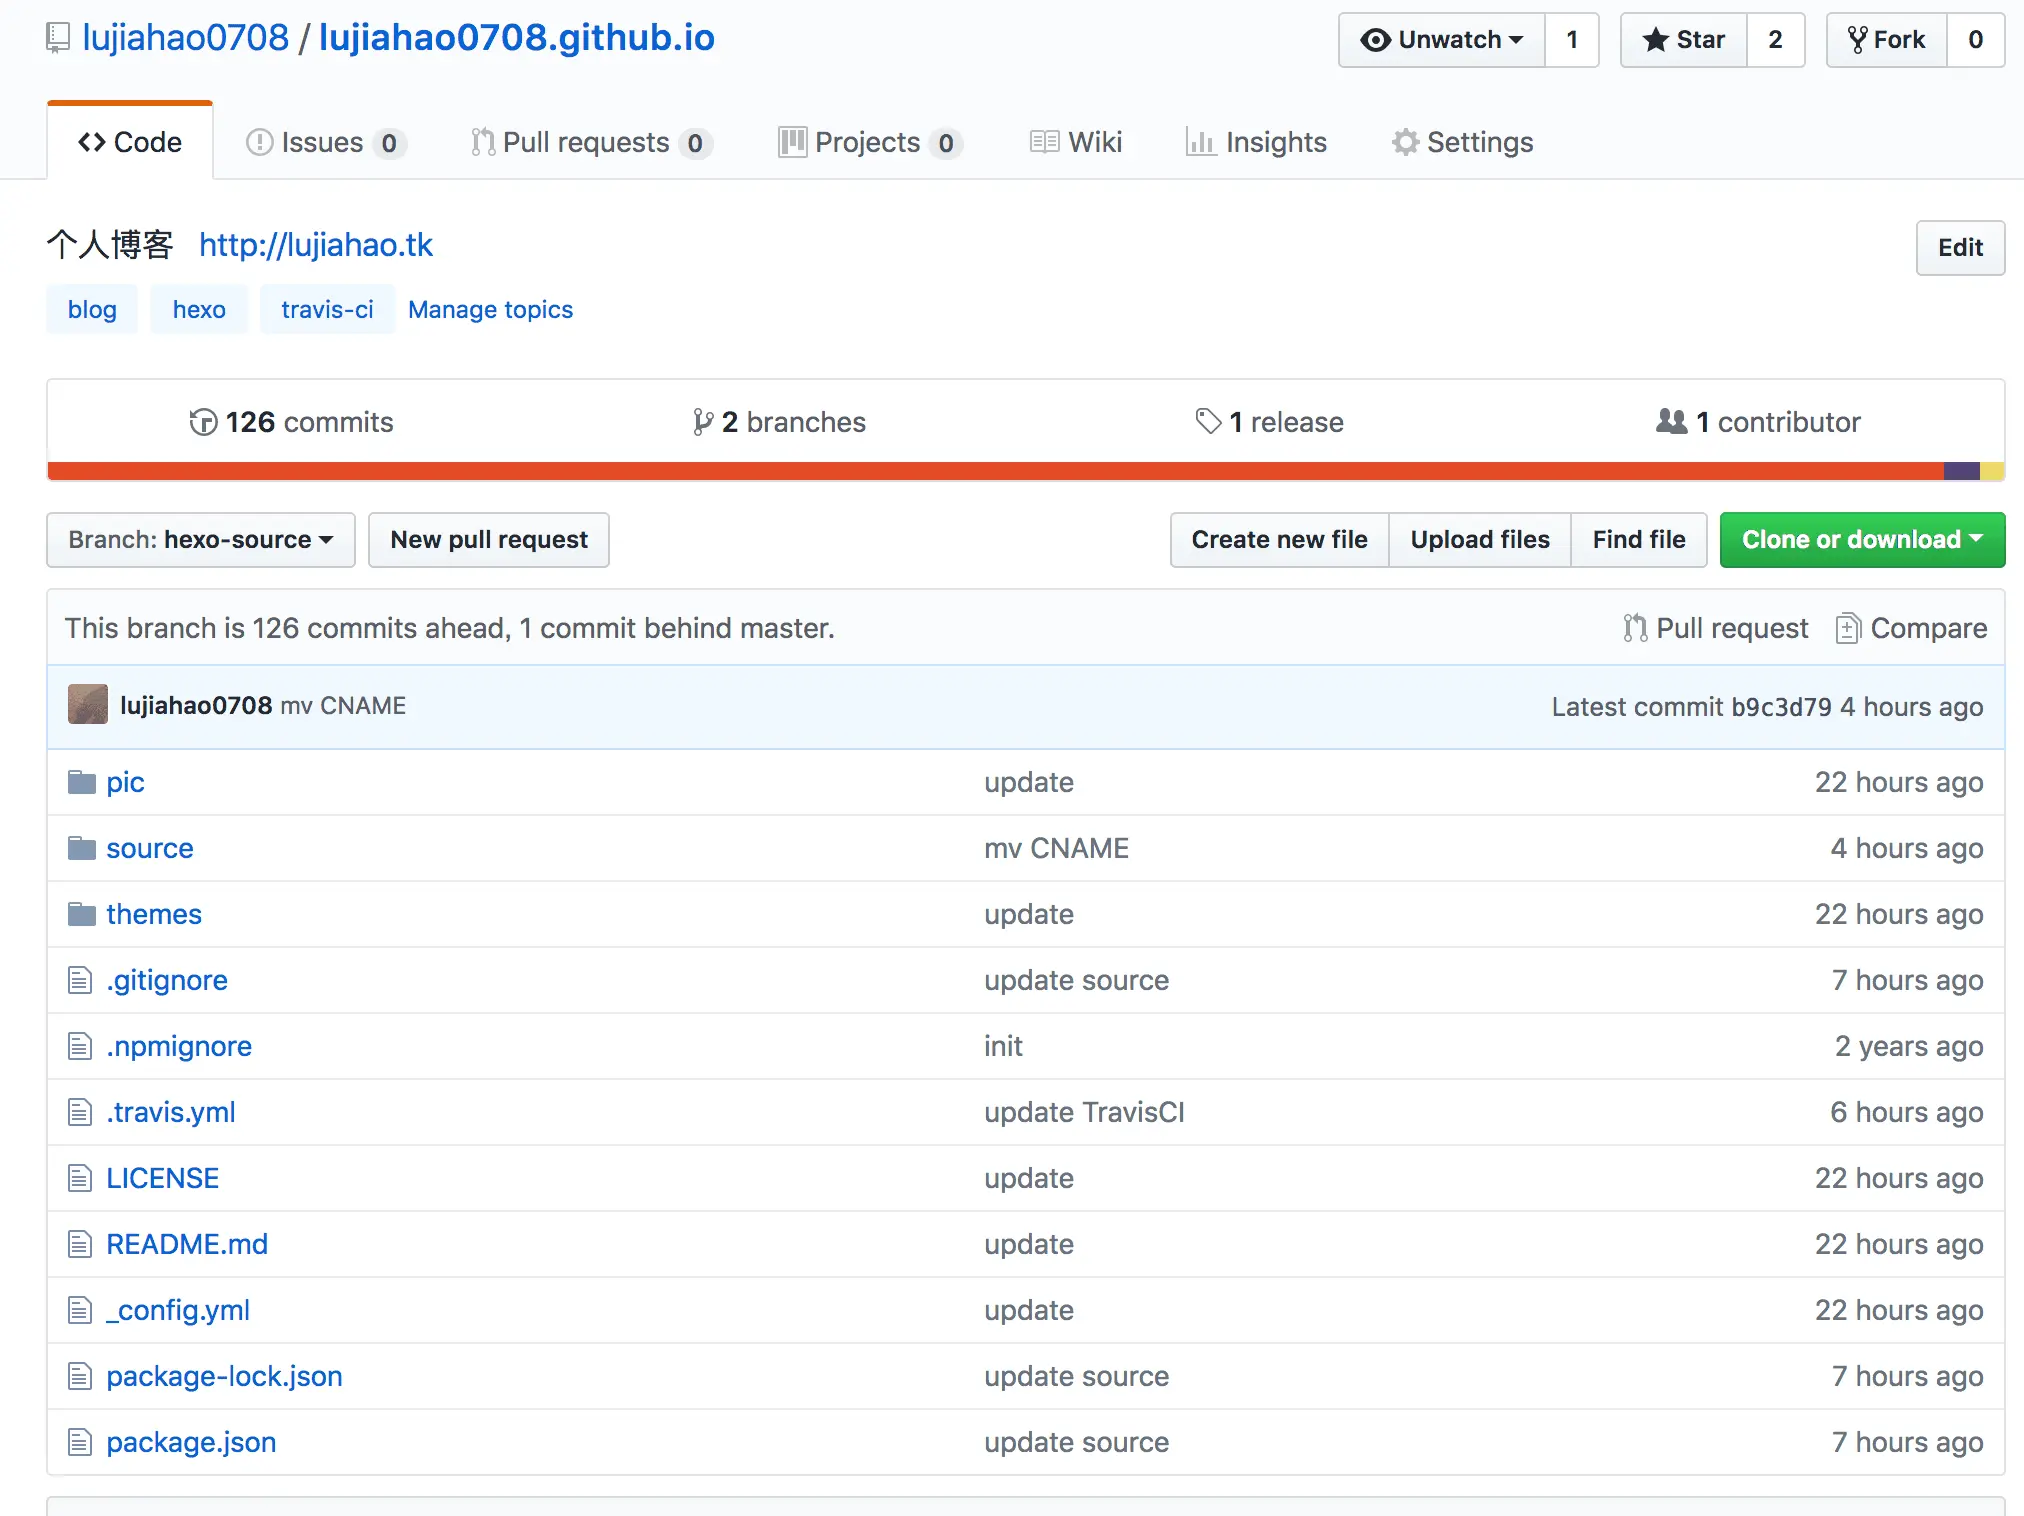The width and height of the screenshot is (2024, 1516).
Task: Expand the Branch hexo-source selector
Action: pos(201,540)
